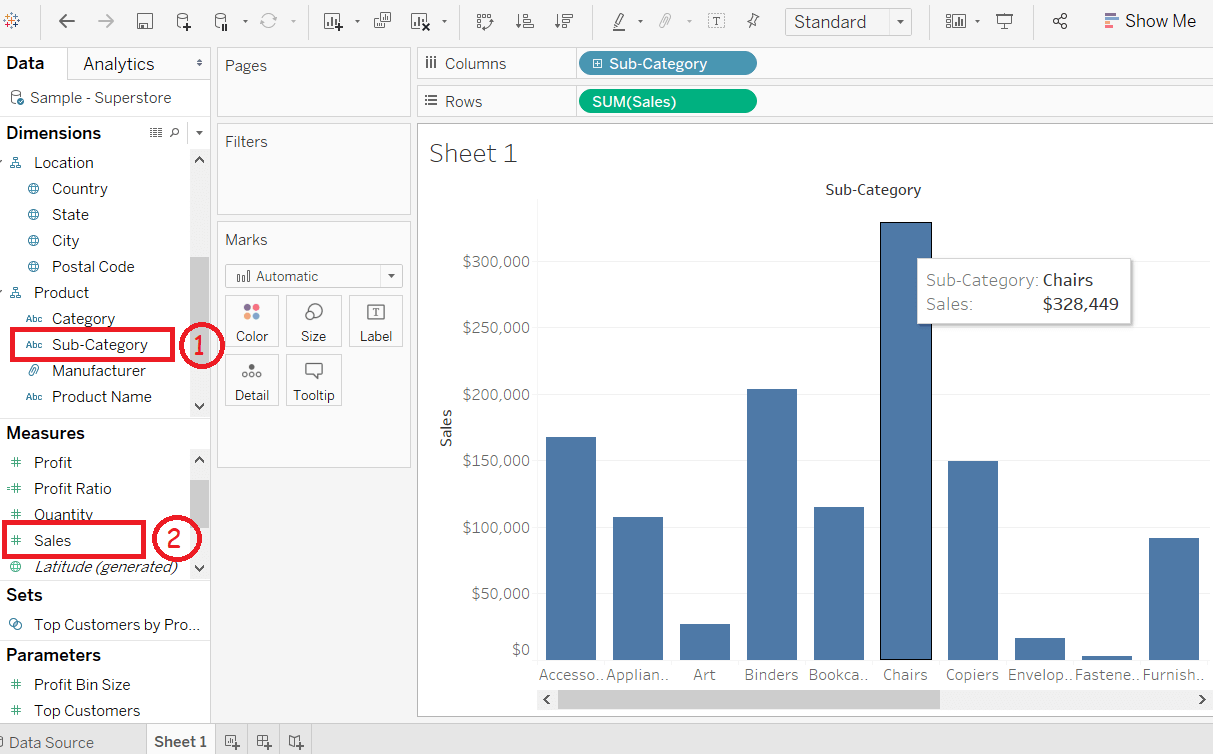Viewport: 1213px width, 754px height.
Task: Add new worksheet tab at the bottom
Action: coord(232,741)
